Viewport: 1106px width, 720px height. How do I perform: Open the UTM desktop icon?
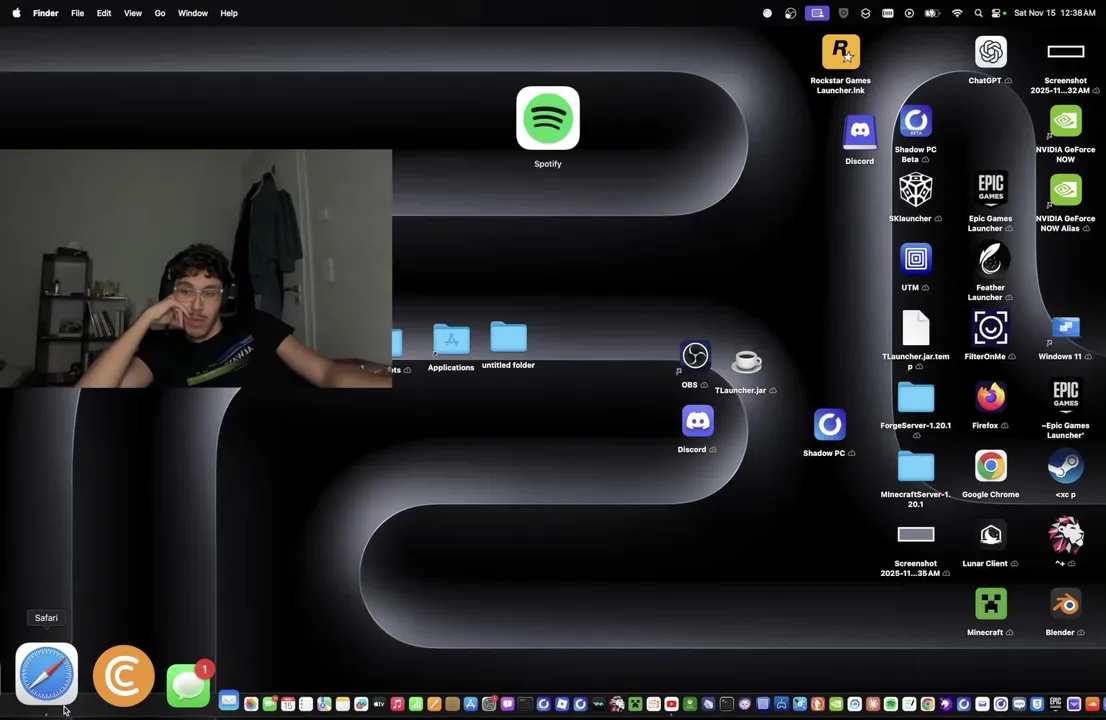[916, 259]
